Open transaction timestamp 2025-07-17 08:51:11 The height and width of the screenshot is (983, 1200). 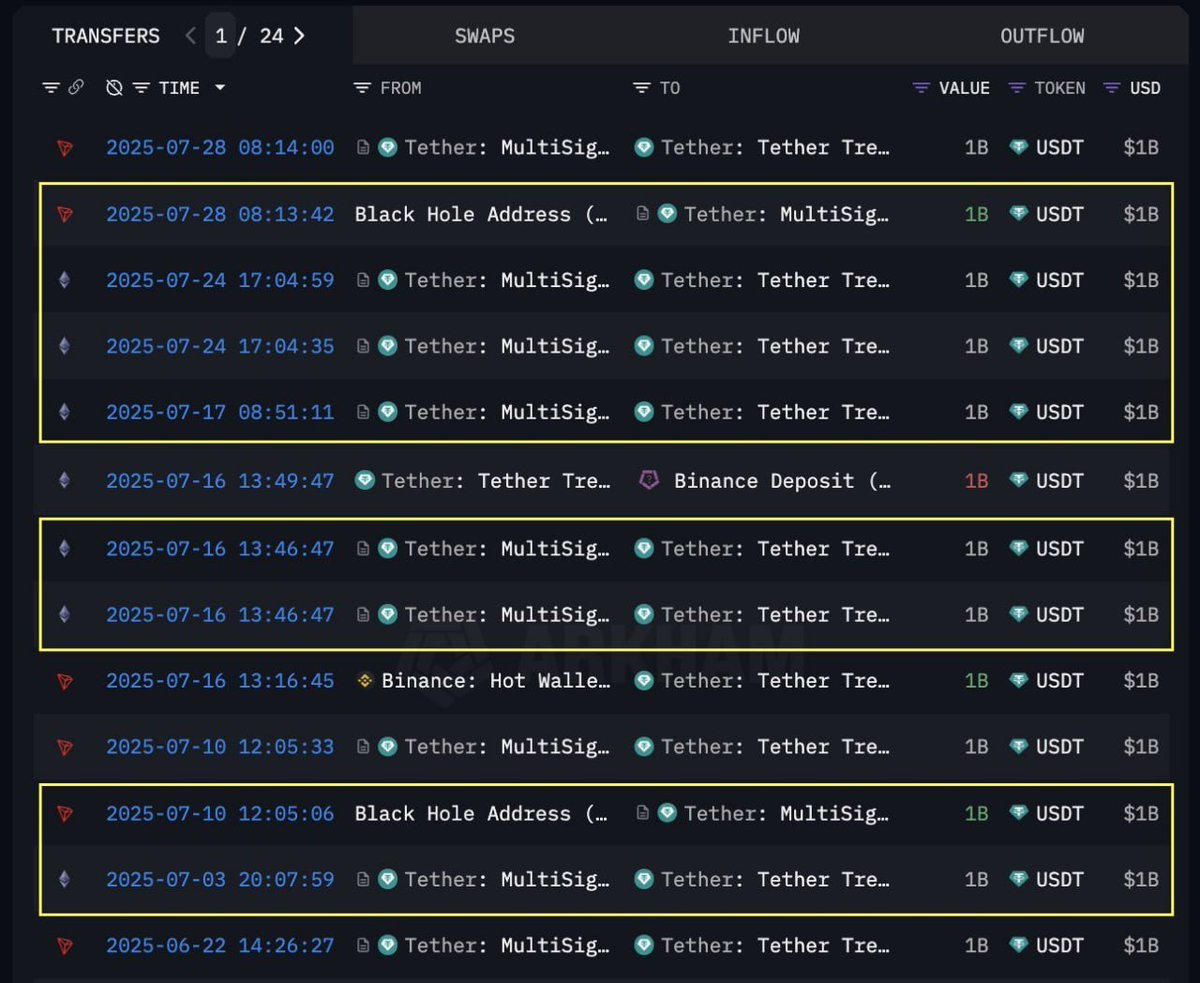click(x=220, y=412)
